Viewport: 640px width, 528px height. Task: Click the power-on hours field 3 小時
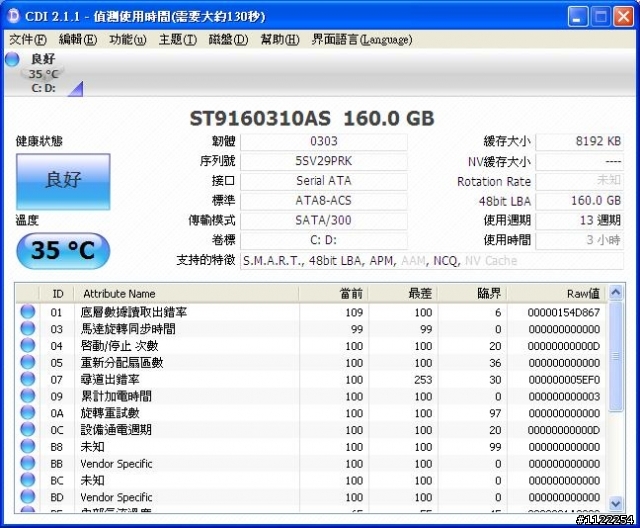[579, 240]
